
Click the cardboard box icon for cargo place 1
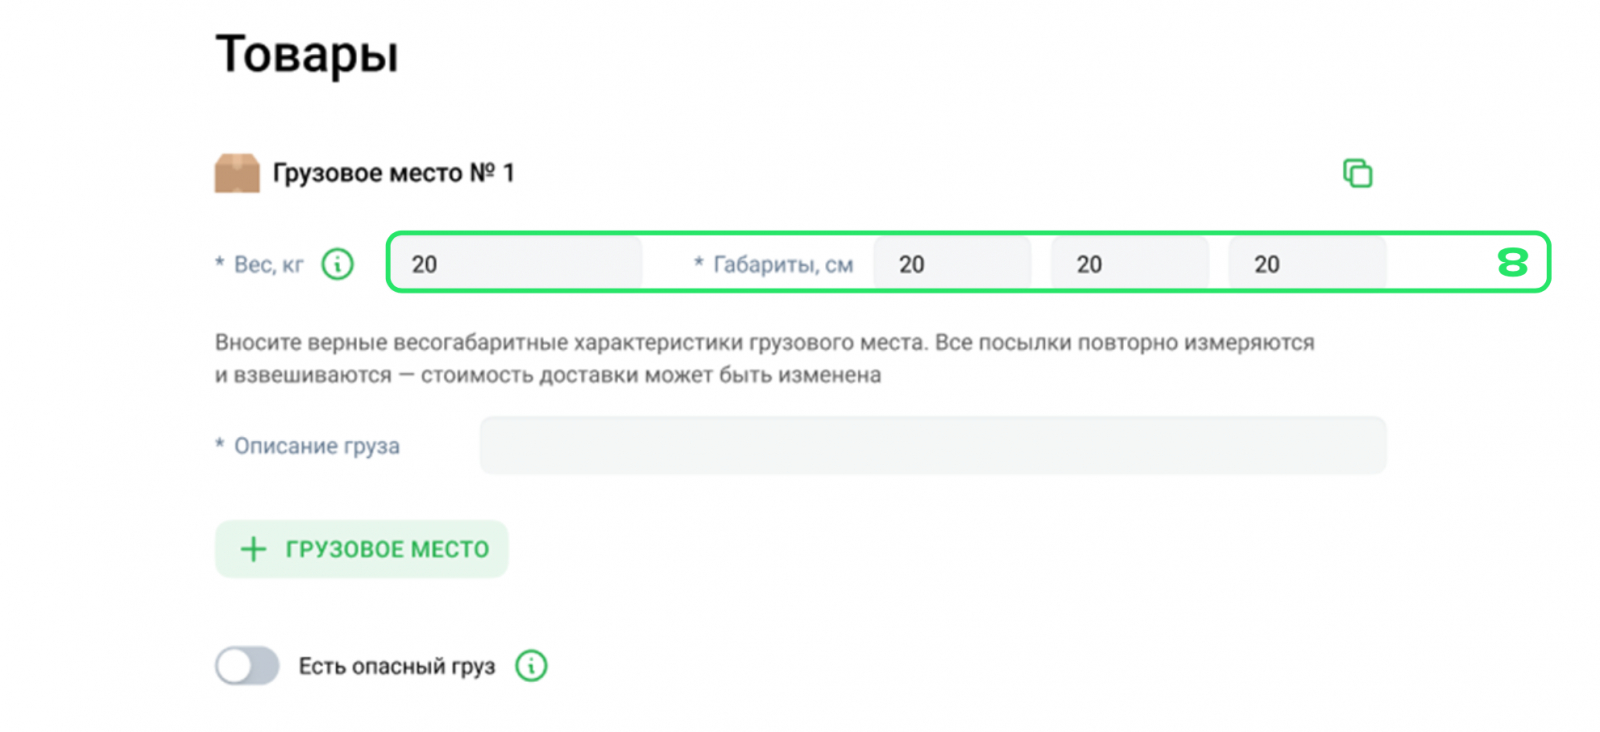click(x=237, y=173)
